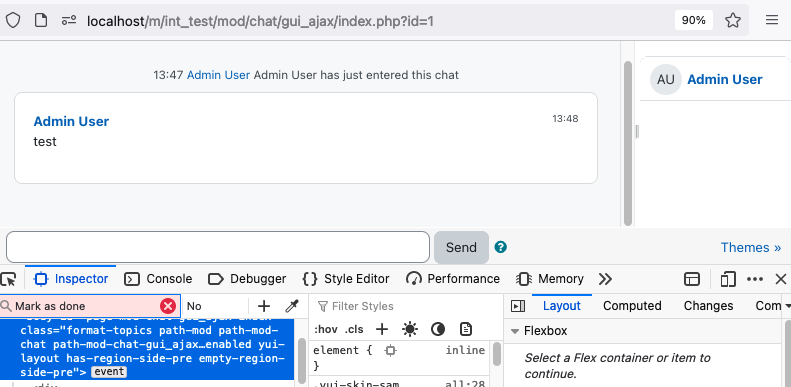
Task: Click the markup view scrollbar
Action: pyautogui.click(x=302, y=360)
